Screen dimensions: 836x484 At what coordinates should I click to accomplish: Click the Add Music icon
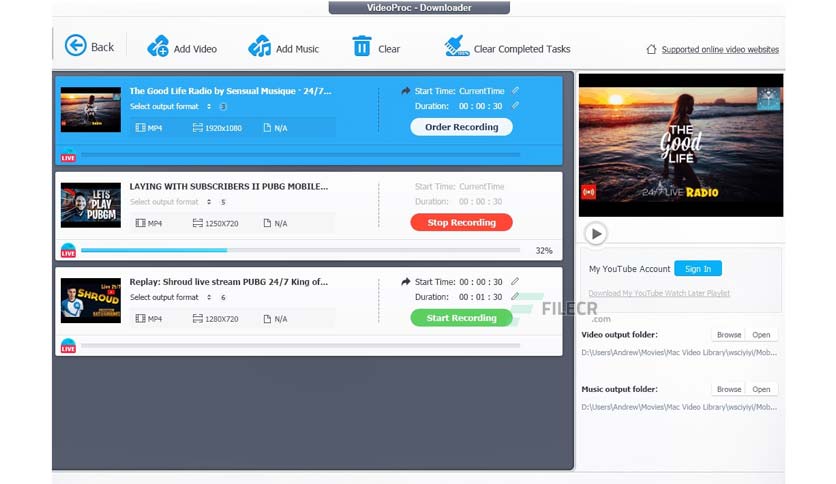[x=260, y=46]
